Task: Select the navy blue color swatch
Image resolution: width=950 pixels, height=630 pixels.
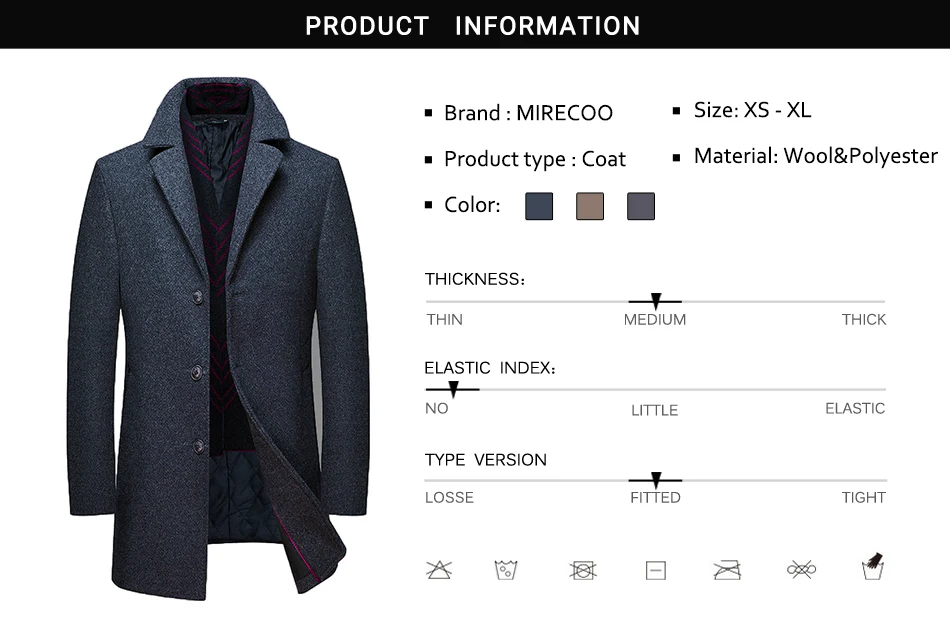Action: tap(539, 206)
